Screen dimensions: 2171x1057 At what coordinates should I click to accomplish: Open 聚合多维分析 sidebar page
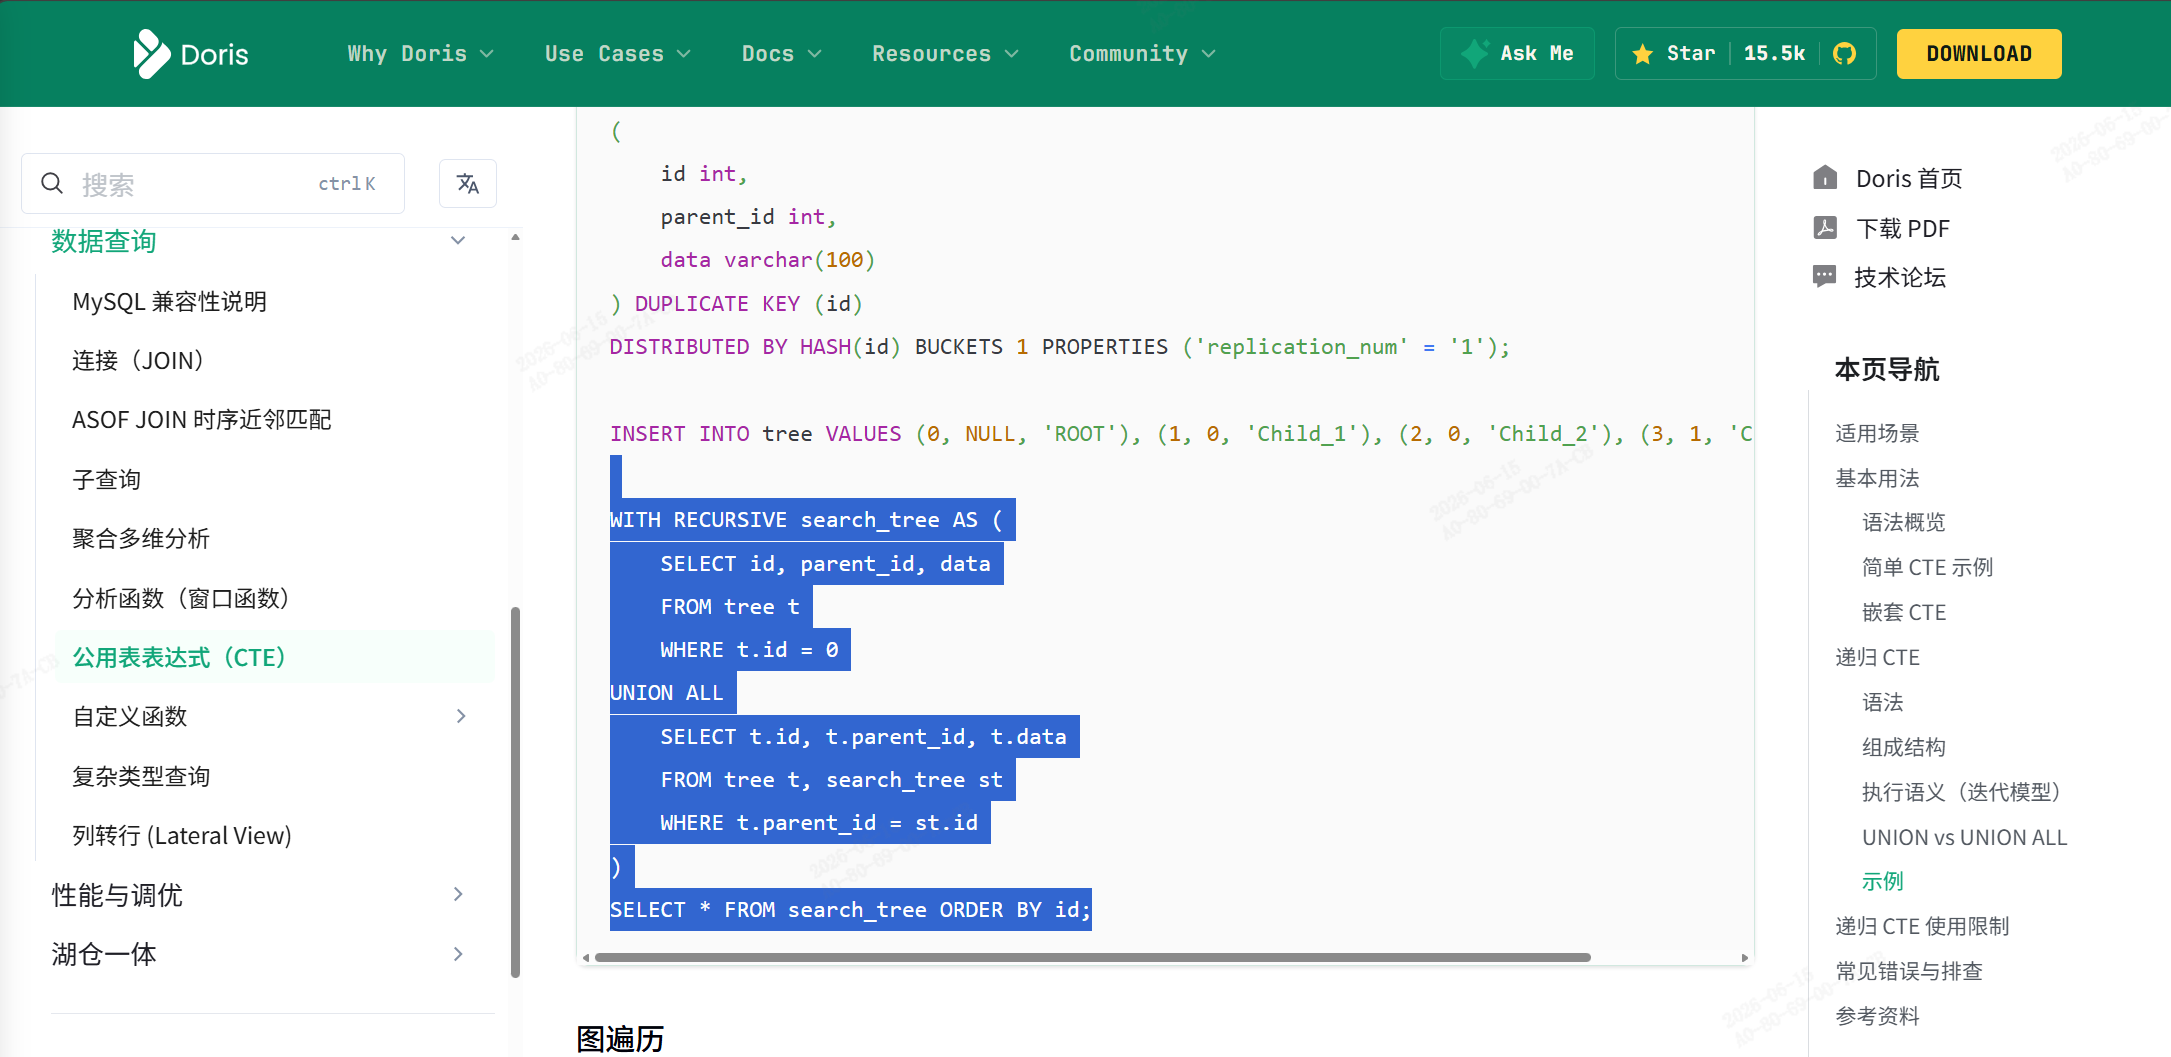(x=141, y=539)
